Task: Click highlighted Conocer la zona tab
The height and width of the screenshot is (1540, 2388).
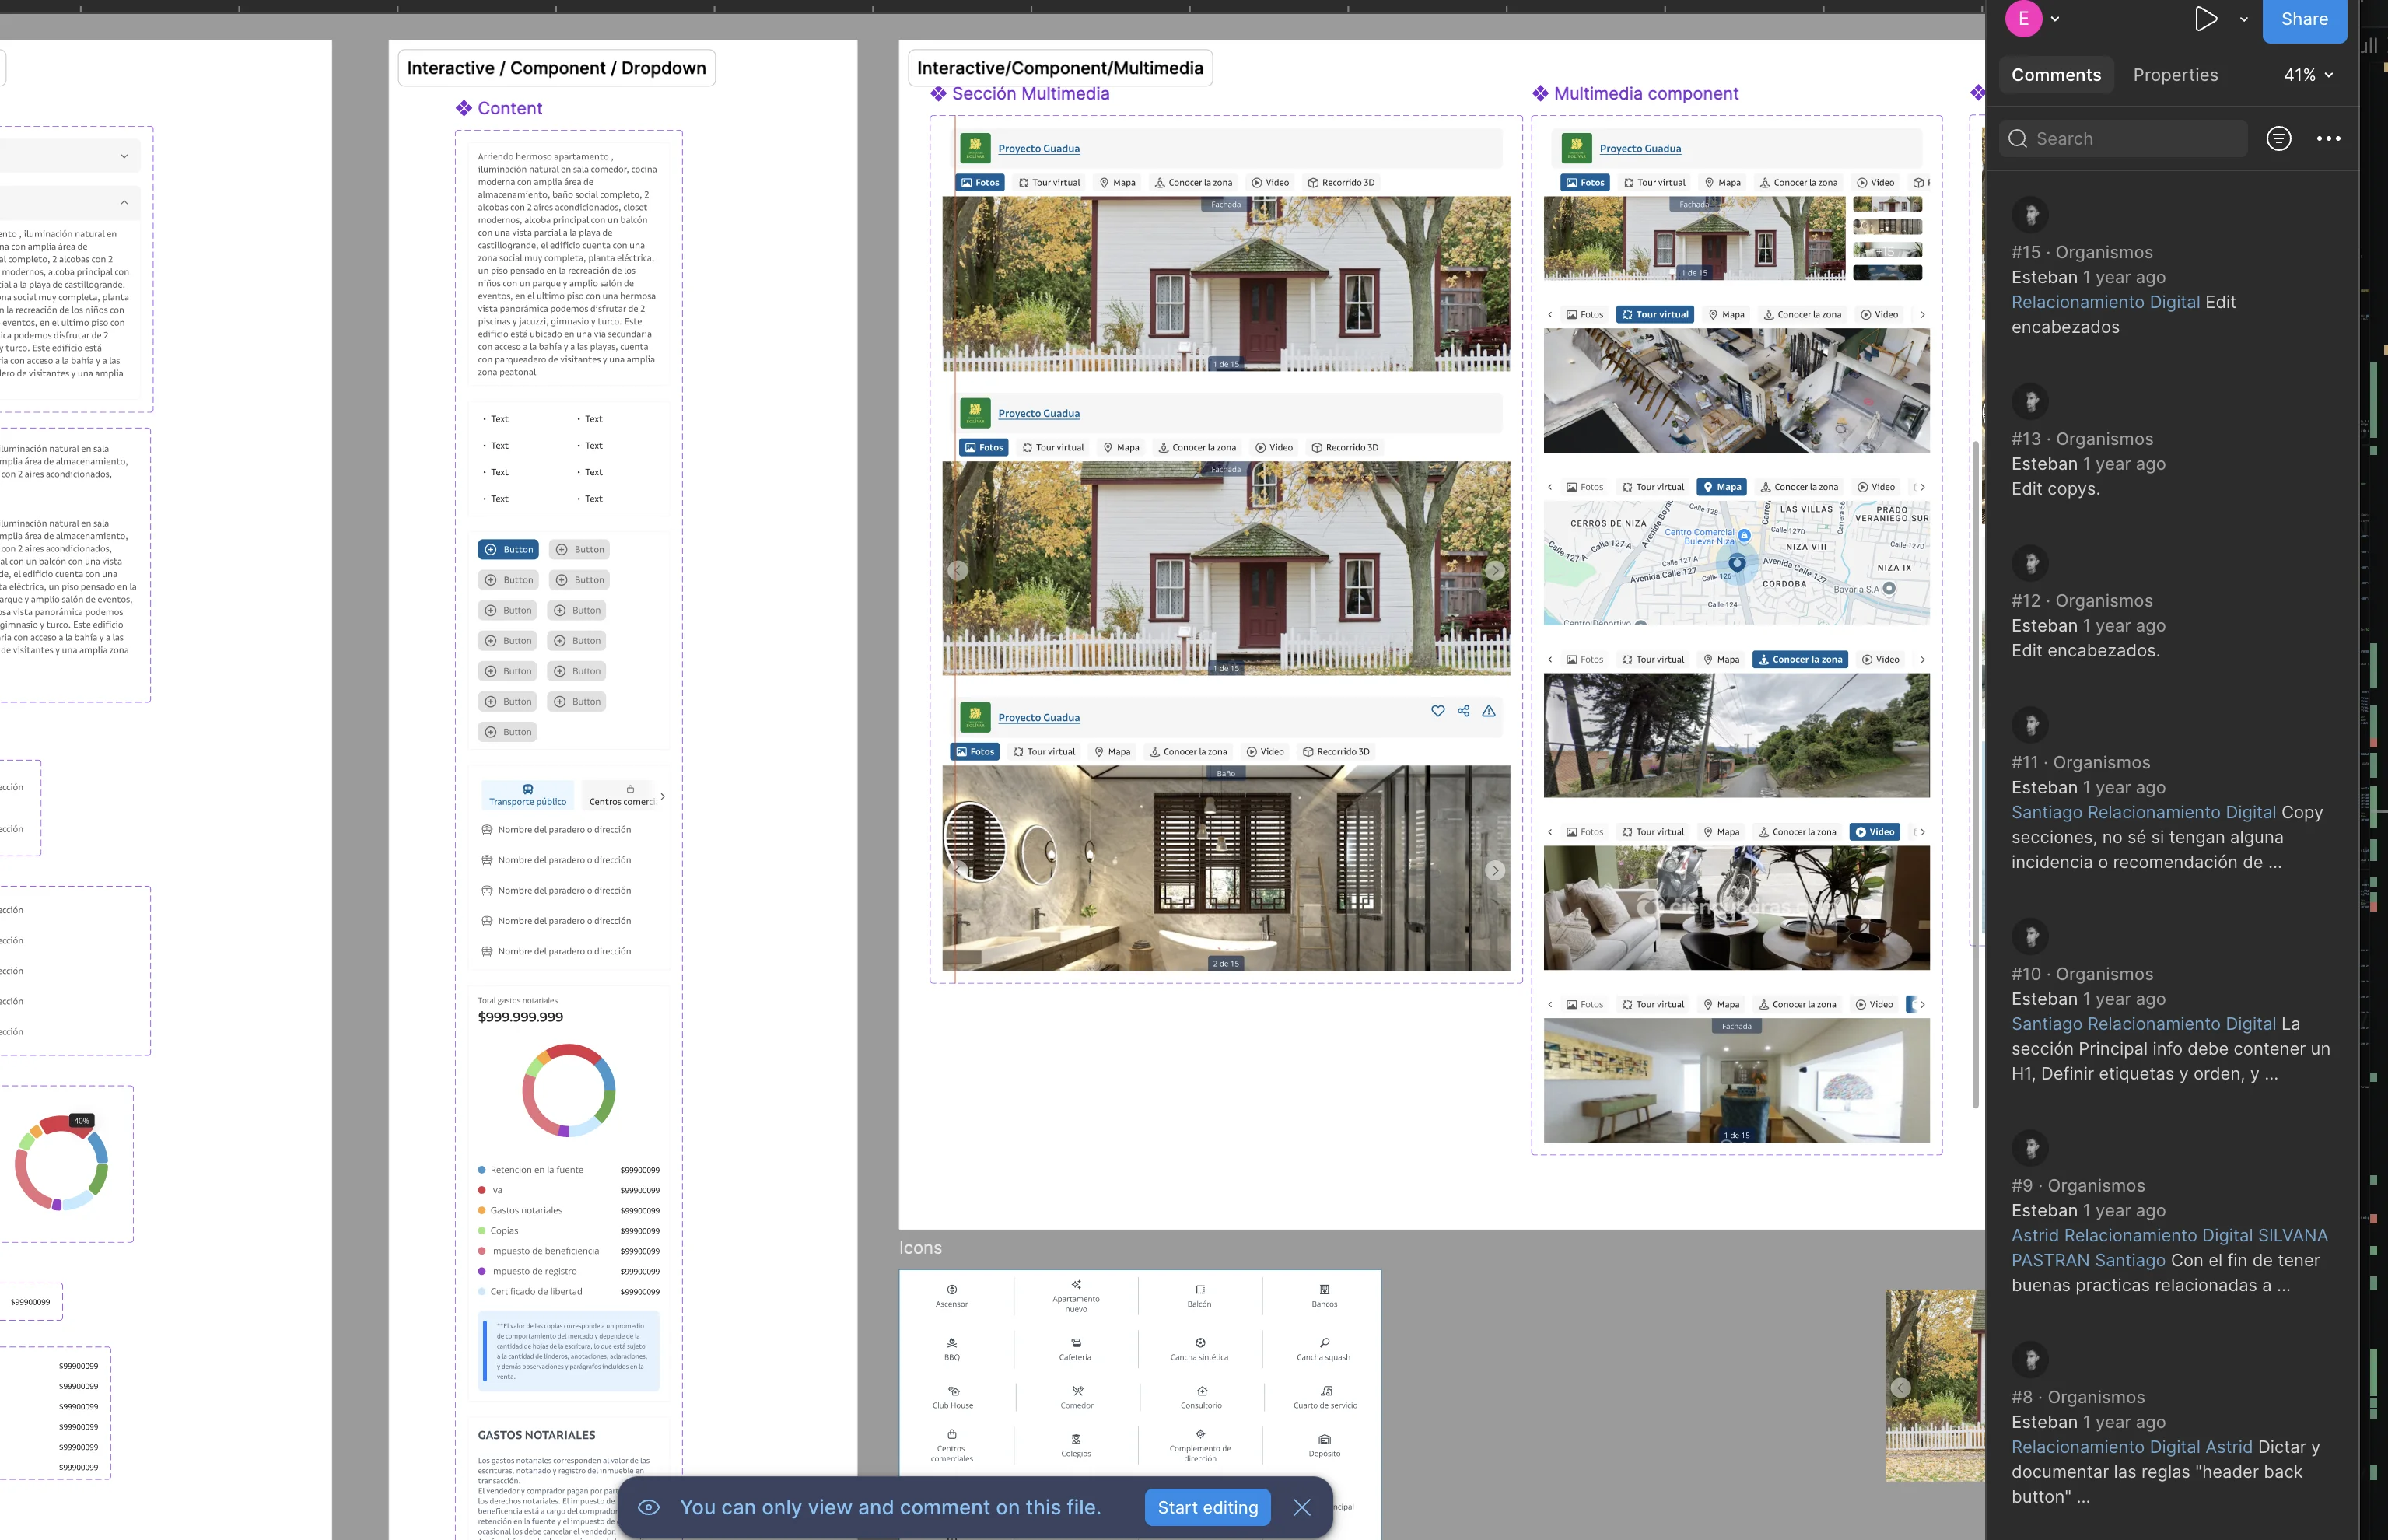Action: (x=1800, y=660)
